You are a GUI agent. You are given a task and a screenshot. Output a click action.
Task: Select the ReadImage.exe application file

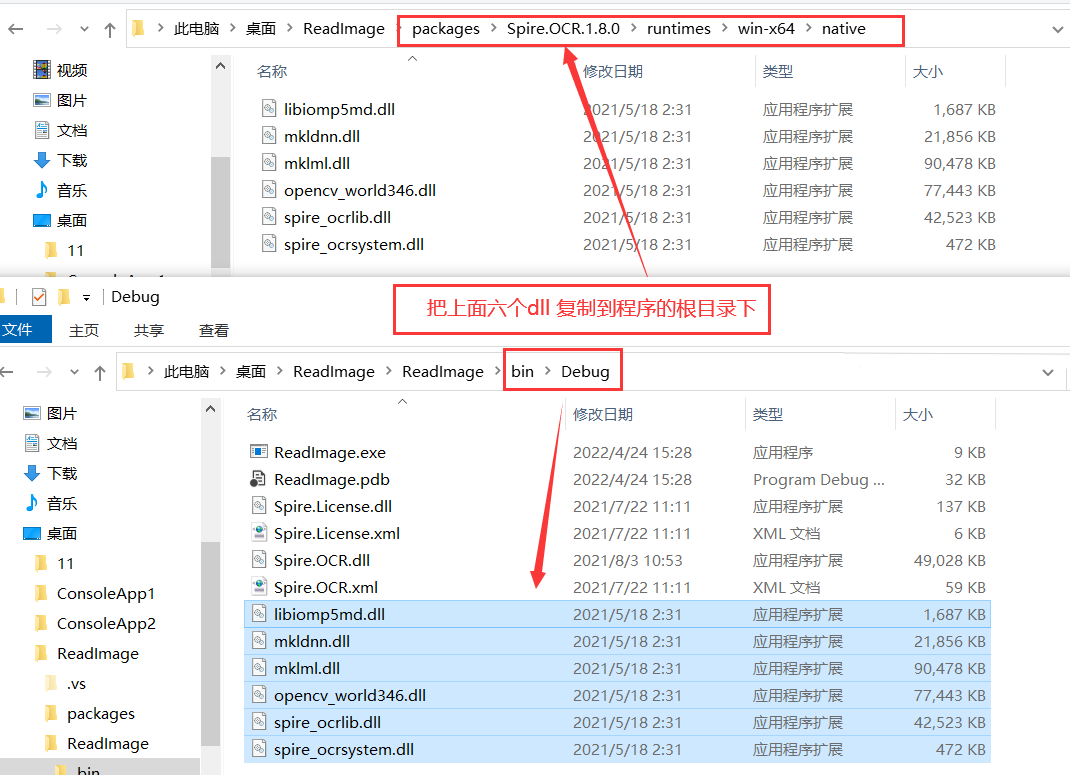coord(329,452)
